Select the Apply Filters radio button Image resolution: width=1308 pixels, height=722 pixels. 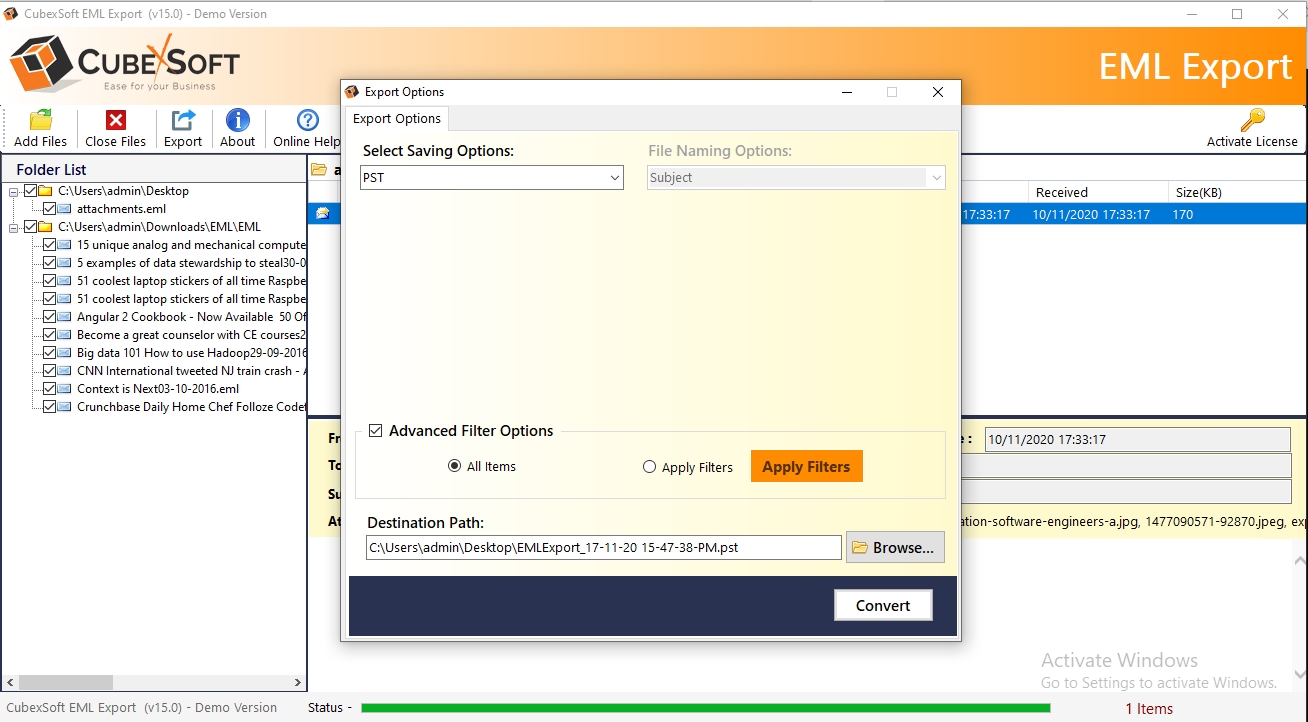(650, 467)
